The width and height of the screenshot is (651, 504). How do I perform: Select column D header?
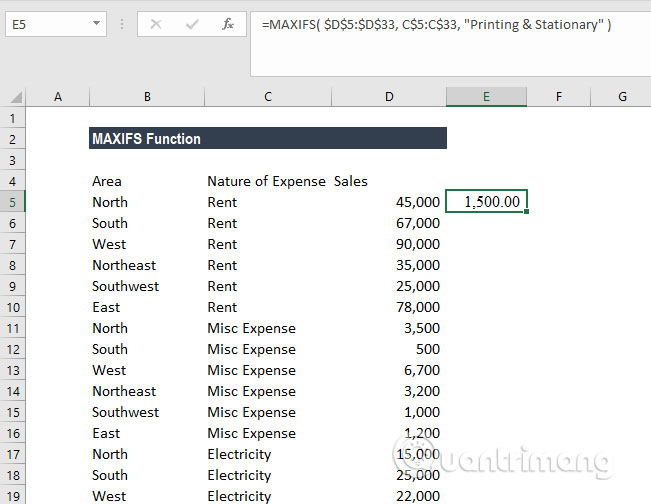click(x=389, y=97)
